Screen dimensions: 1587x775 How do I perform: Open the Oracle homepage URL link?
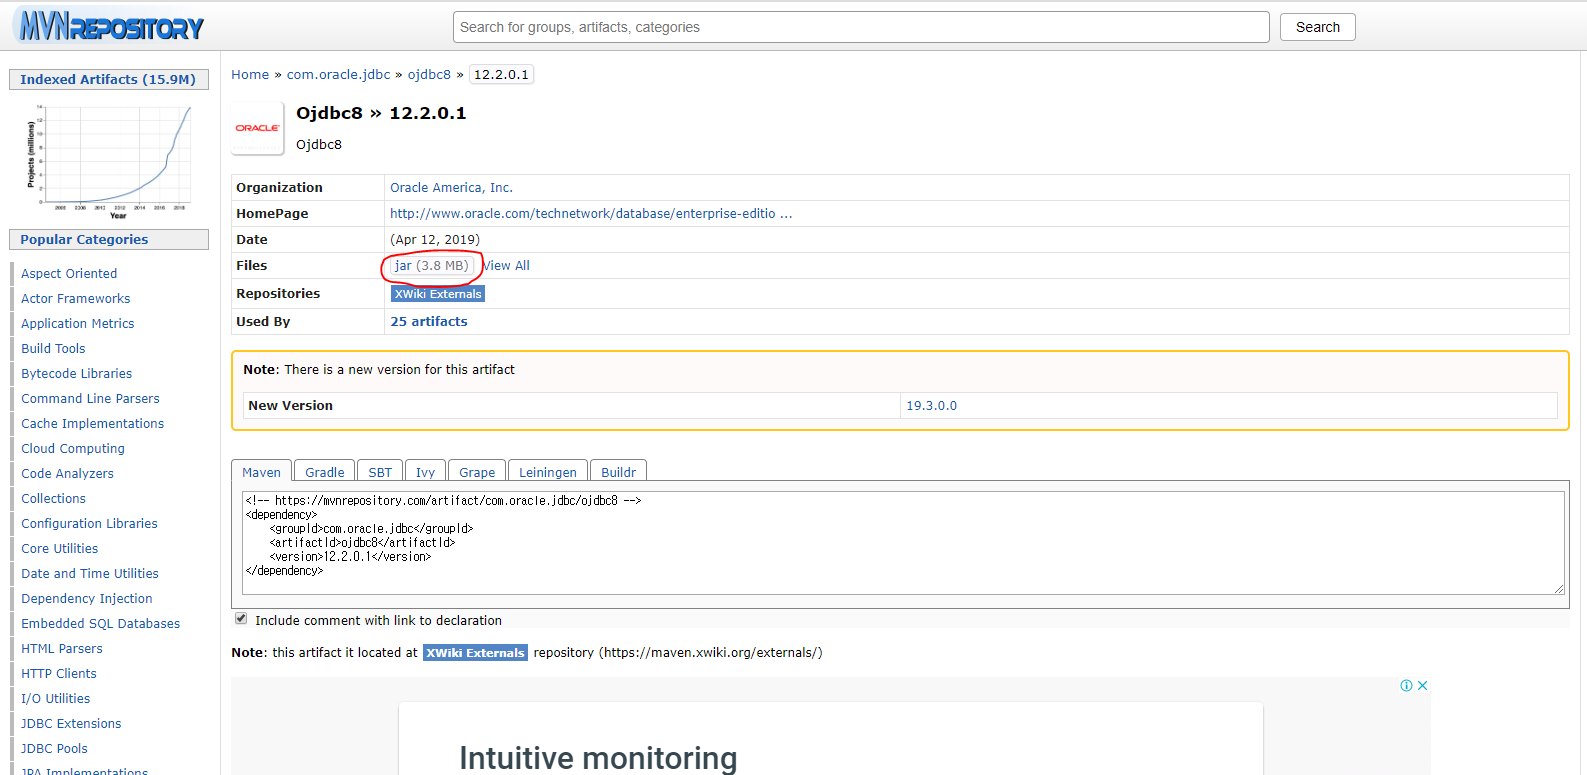(x=591, y=214)
